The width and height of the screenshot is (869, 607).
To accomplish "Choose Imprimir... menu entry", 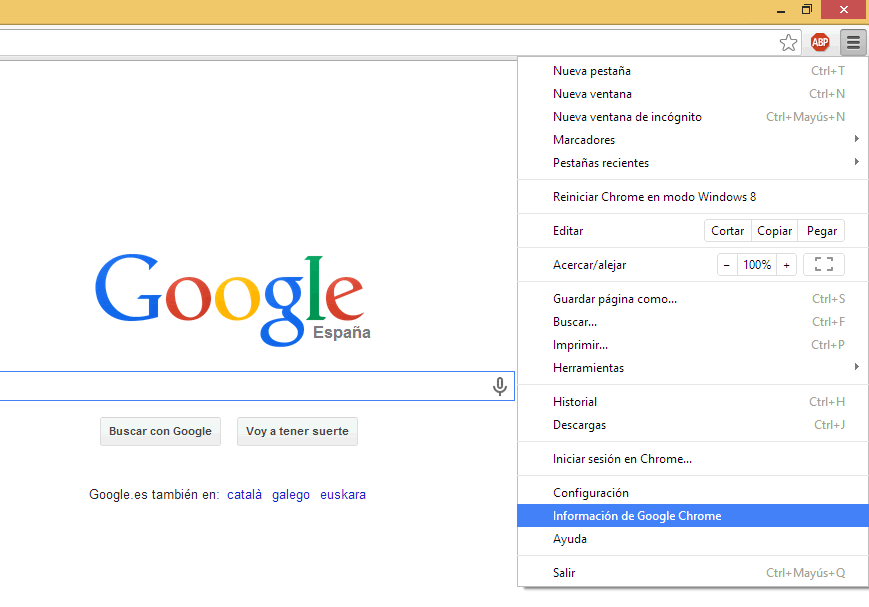I will (693, 345).
